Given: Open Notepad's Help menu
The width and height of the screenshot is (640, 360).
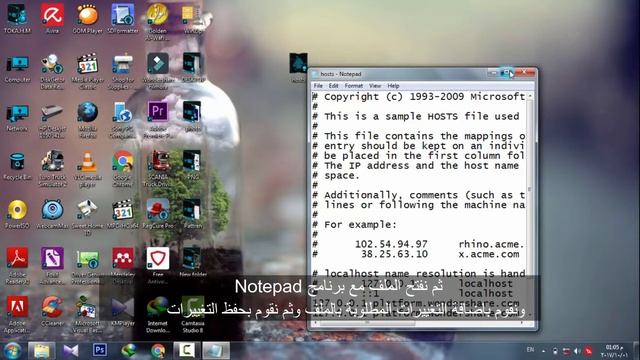Looking at the screenshot, I should 393,86.
